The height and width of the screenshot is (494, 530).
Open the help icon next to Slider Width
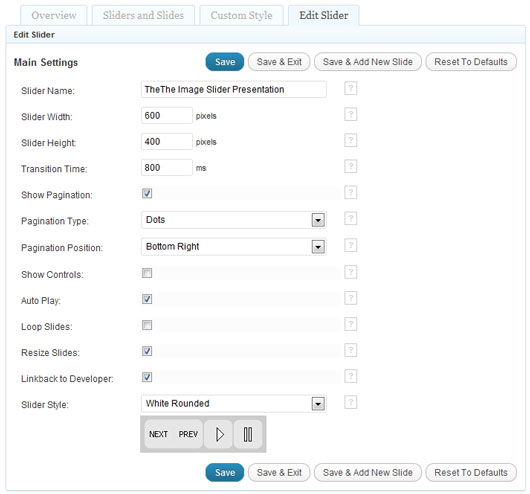point(351,115)
